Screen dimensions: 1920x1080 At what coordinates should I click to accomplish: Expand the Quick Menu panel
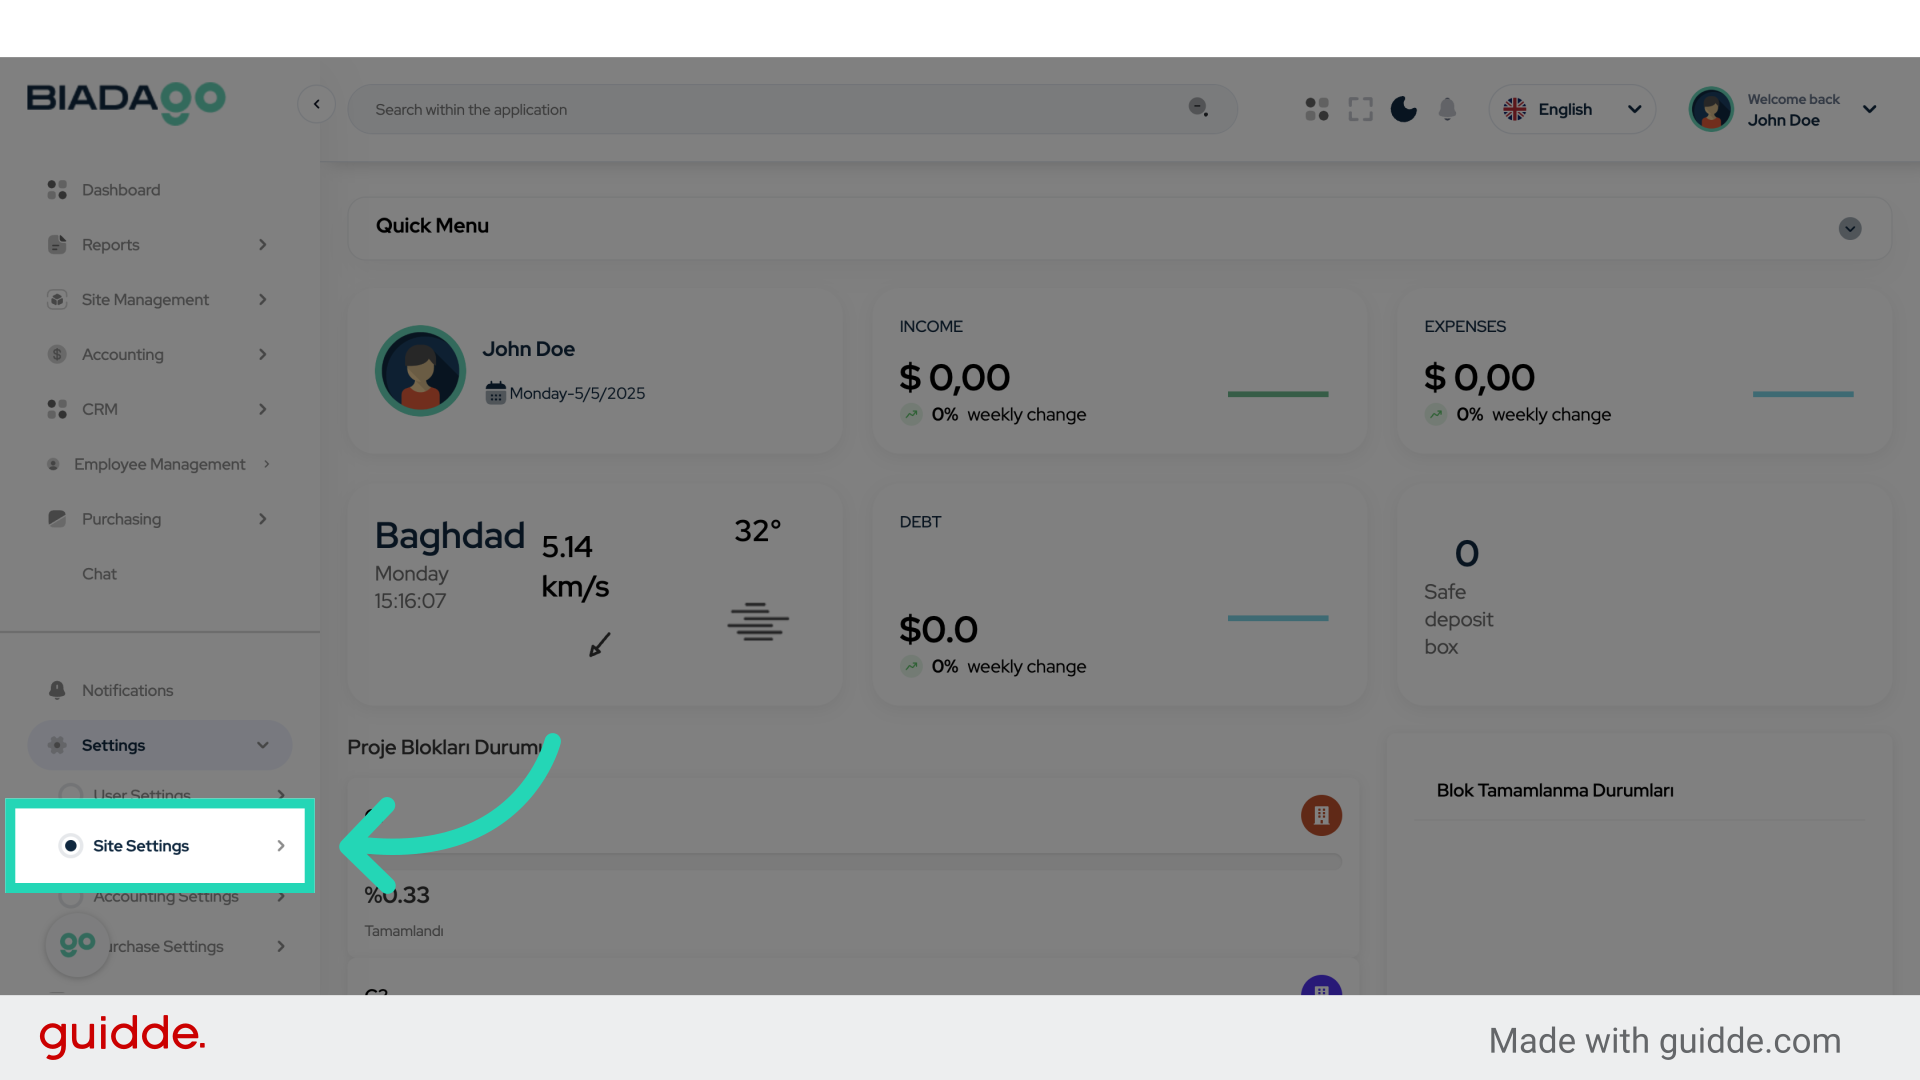point(1849,229)
